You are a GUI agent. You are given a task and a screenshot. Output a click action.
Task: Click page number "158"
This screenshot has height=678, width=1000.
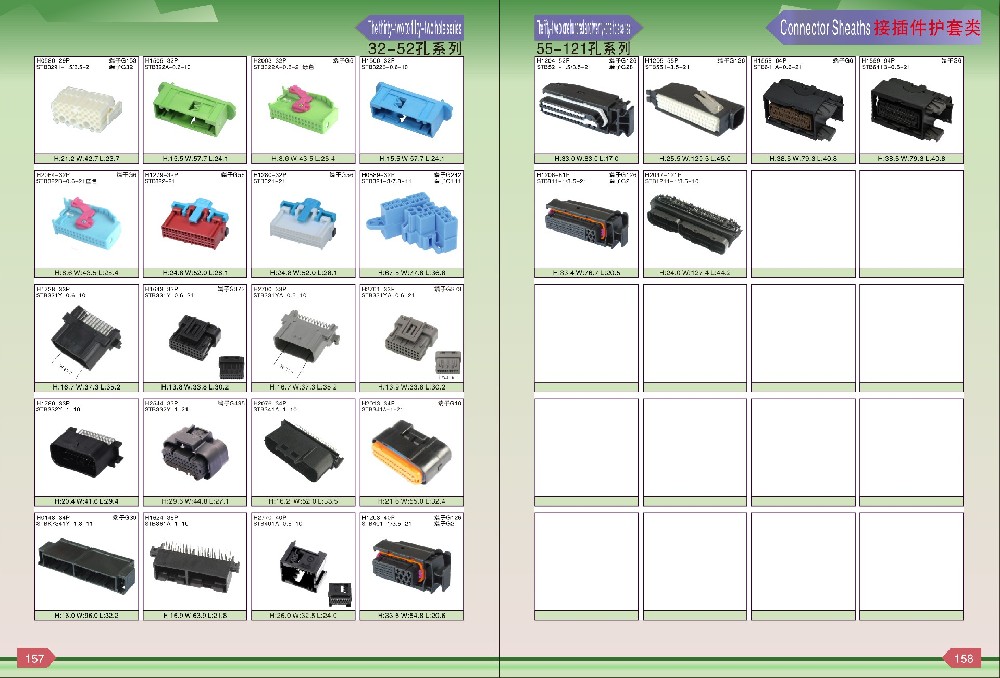point(962,658)
